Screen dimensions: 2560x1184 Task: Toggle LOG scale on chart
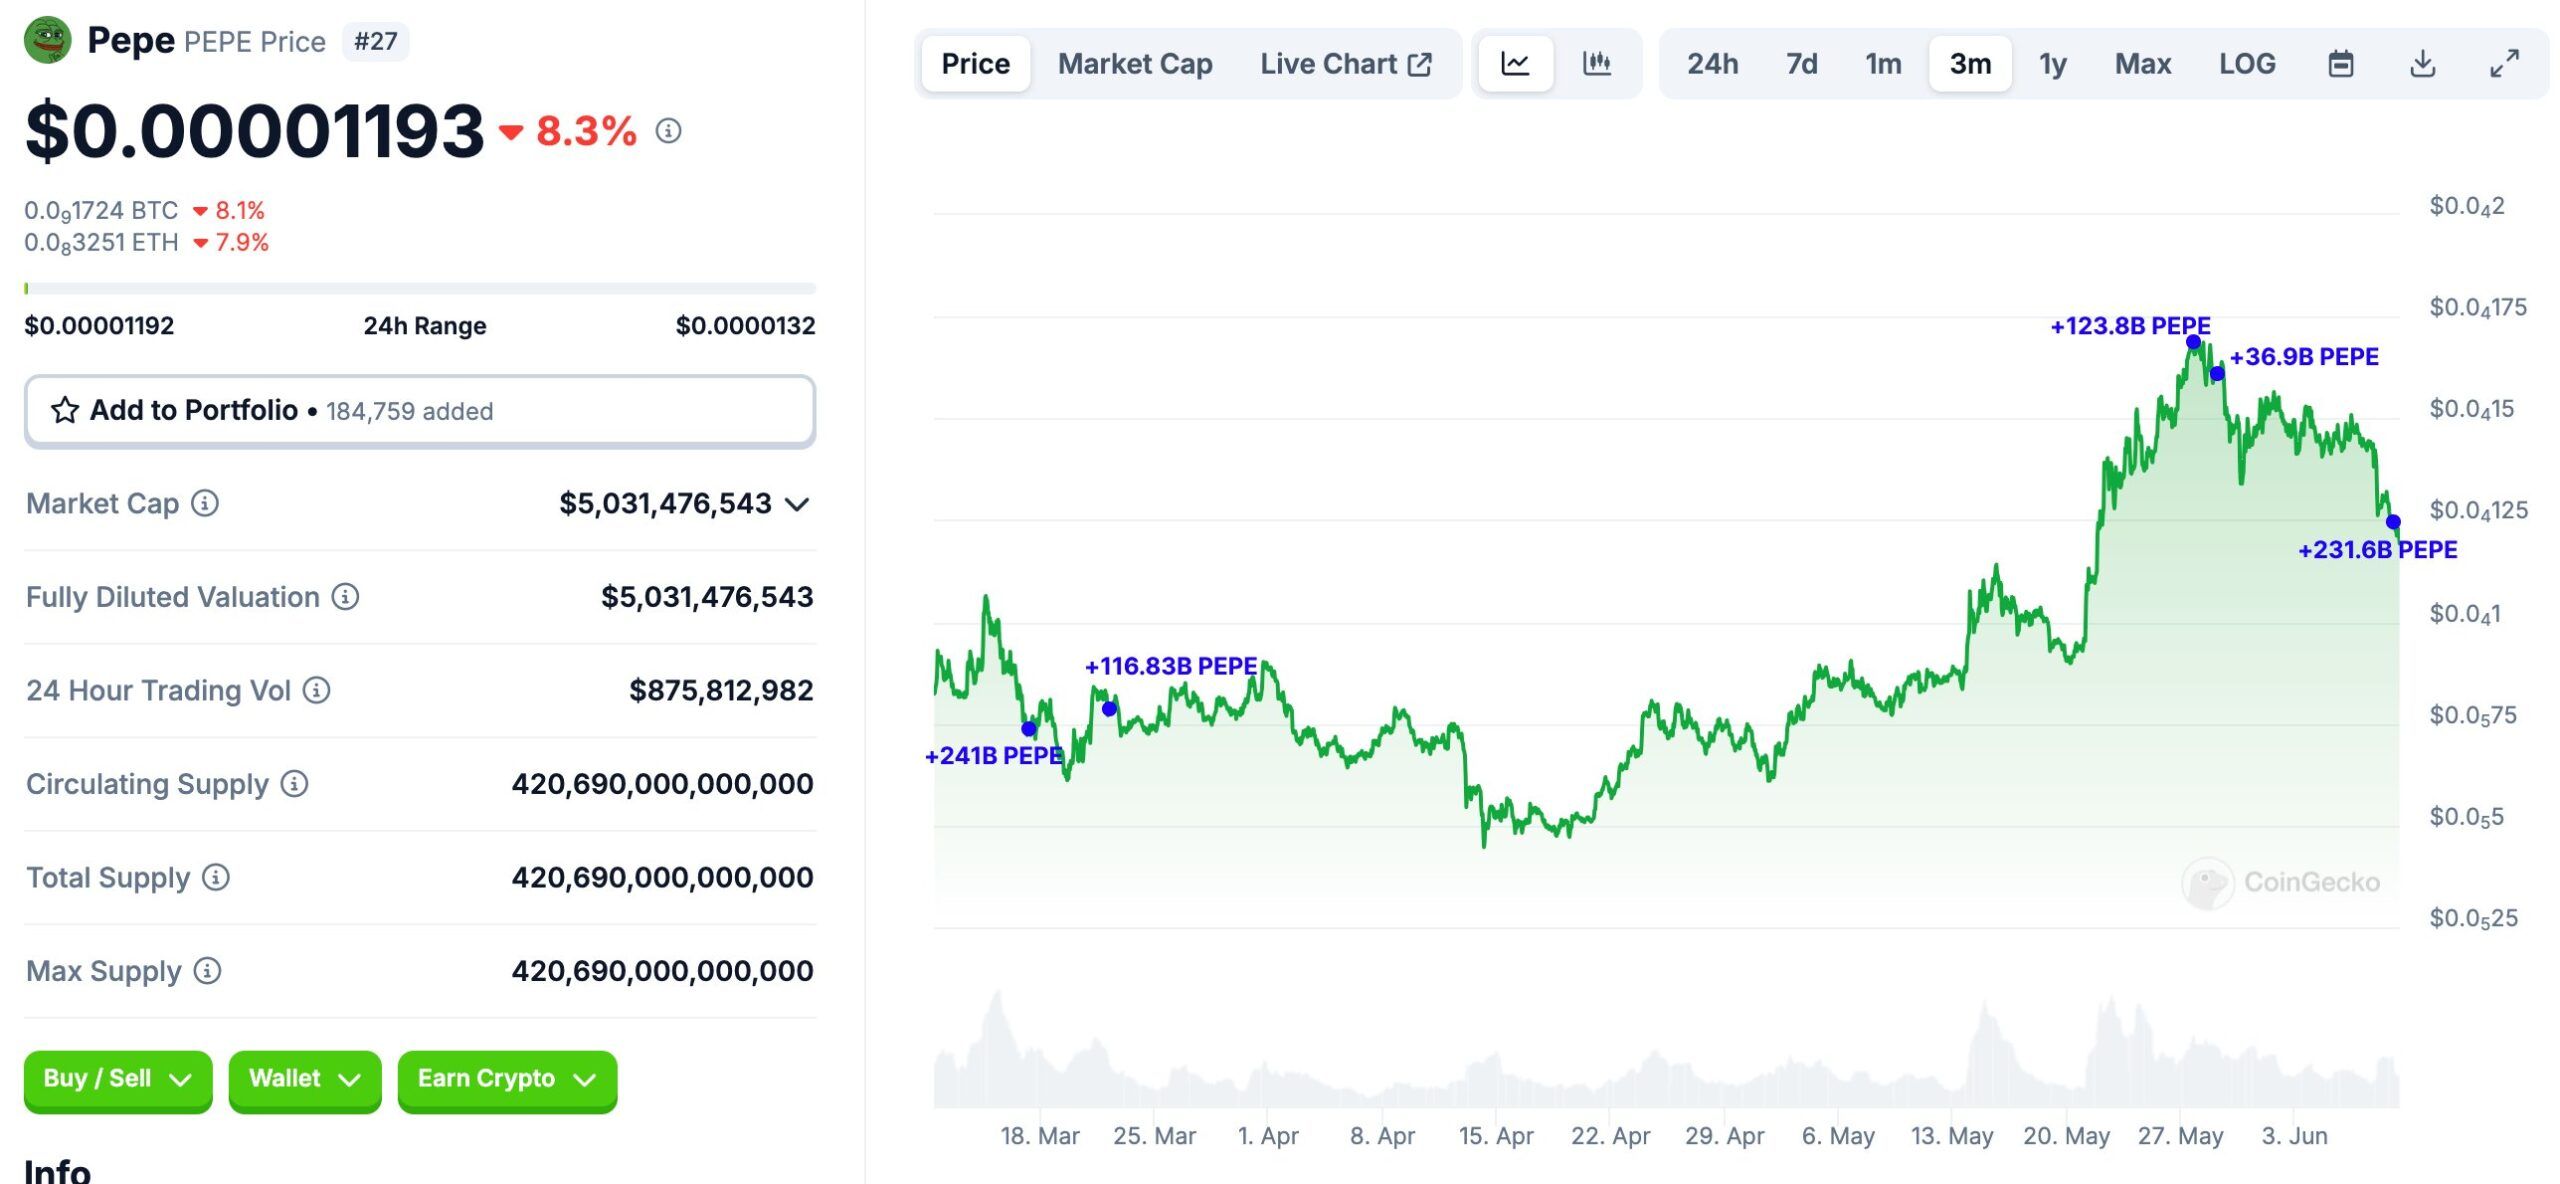point(2246,64)
